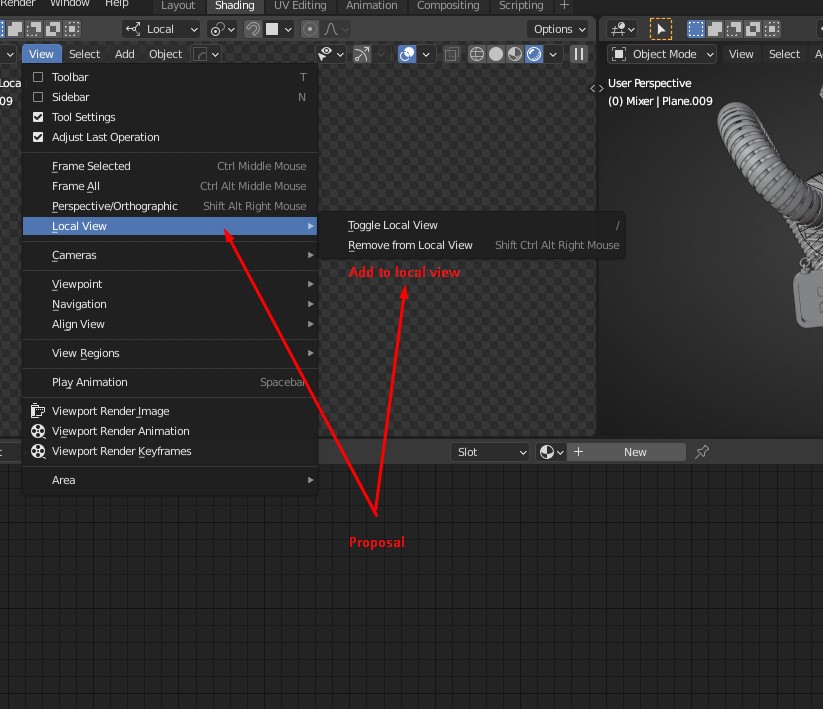
Task: Choose Invert Selection mode in right viewport
Action: pos(753,29)
